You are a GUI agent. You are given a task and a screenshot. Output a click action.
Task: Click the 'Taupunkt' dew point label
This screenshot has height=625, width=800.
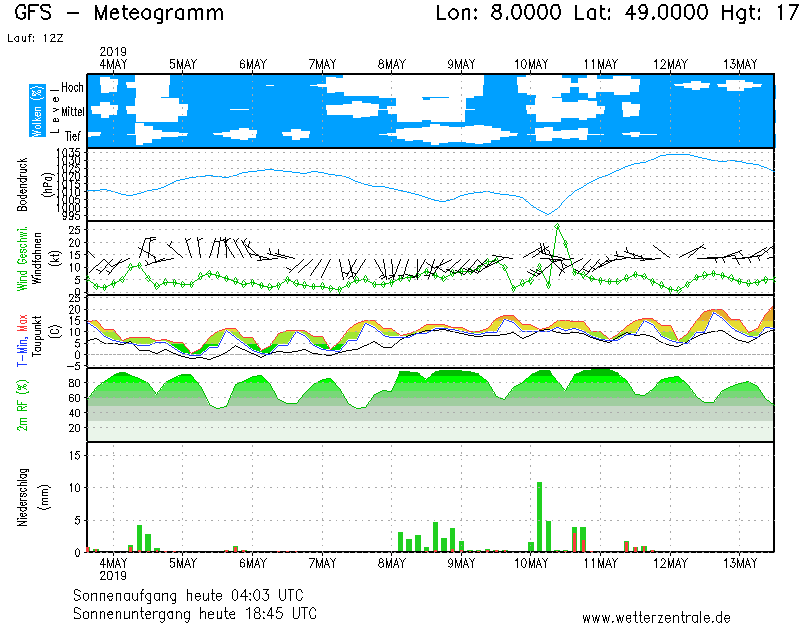37,336
